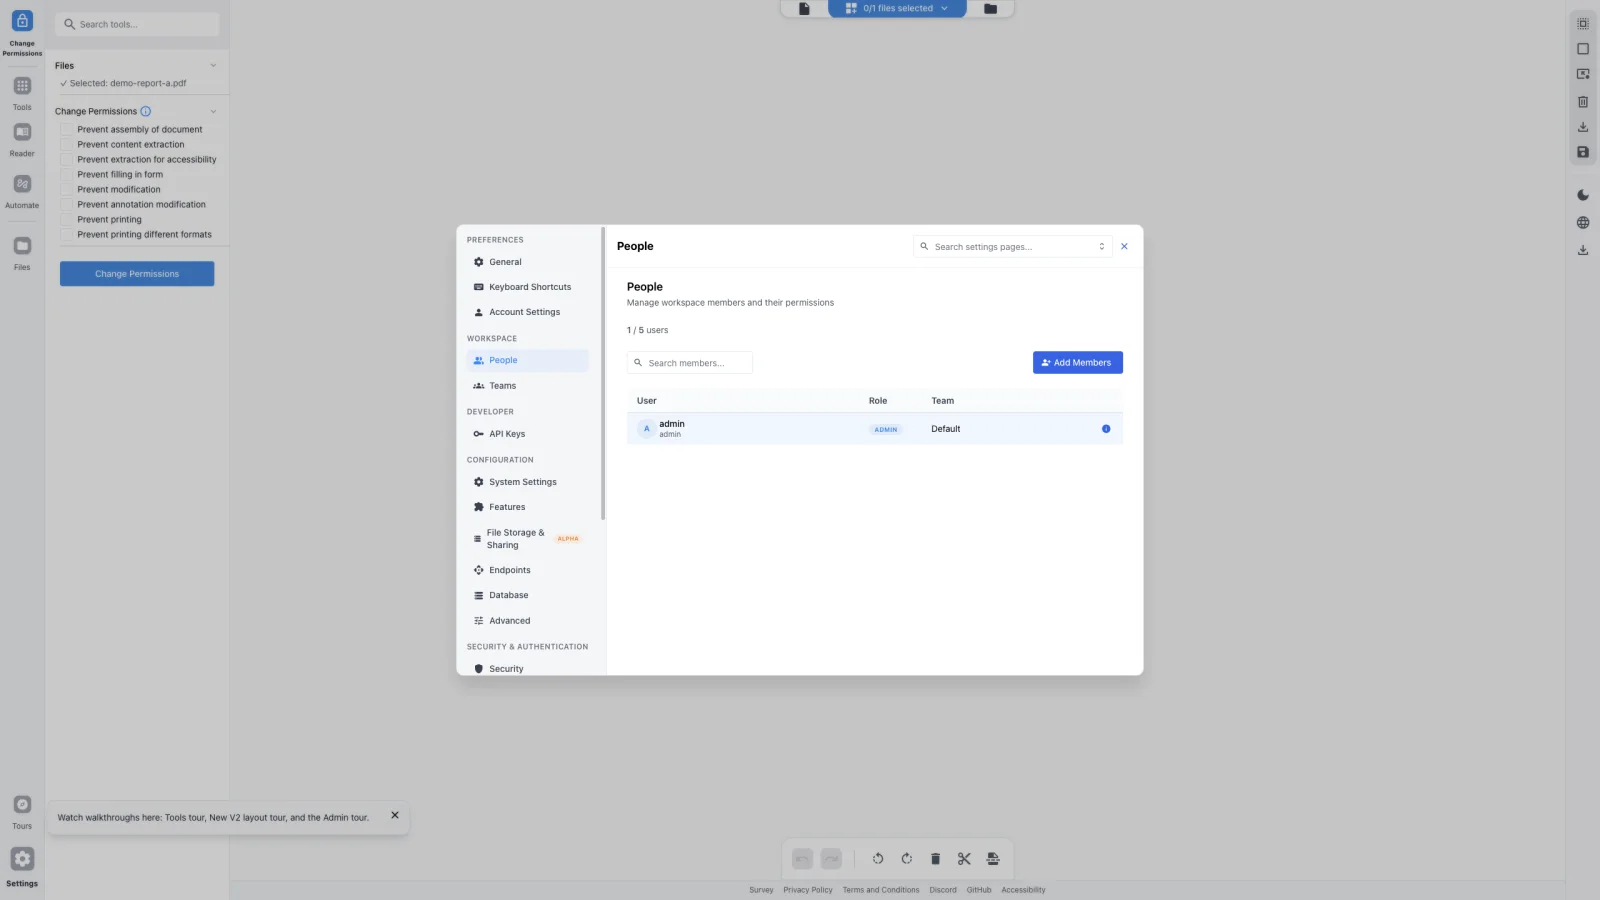Open the Files icon in left rail
The height and width of the screenshot is (900, 1600).
[x=22, y=247]
